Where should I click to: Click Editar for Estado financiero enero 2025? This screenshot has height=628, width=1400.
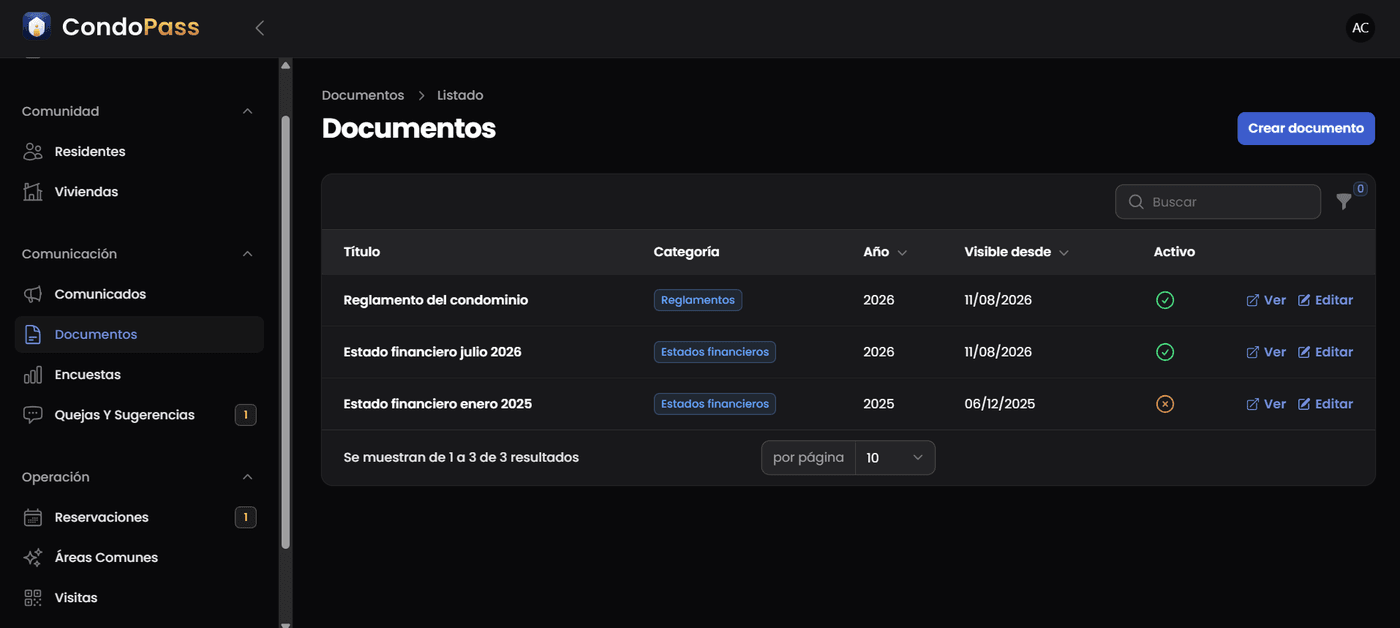[x=1325, y=404]
